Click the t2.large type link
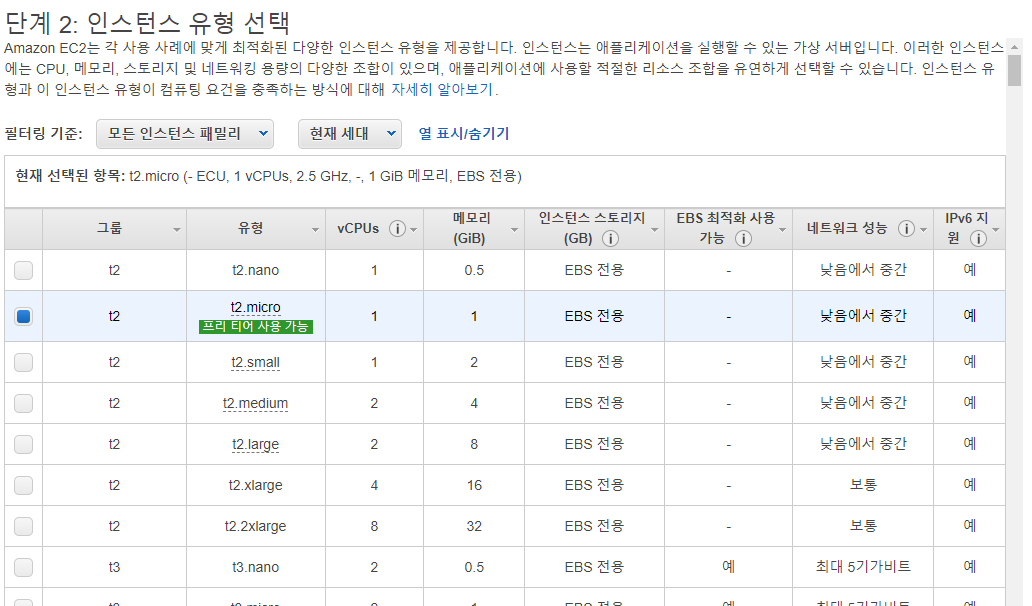1032x606 pixels. pyautogui.click(x=255, y=445)
